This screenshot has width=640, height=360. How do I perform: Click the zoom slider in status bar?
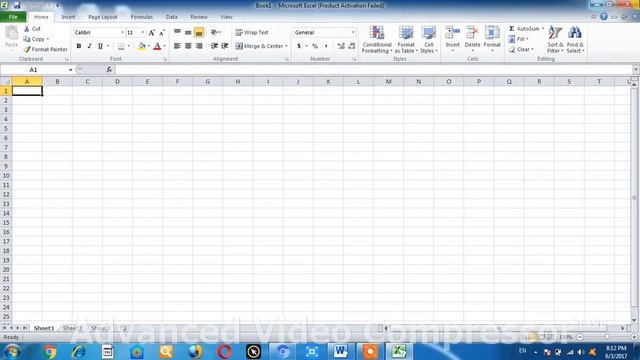pos(607,337)
